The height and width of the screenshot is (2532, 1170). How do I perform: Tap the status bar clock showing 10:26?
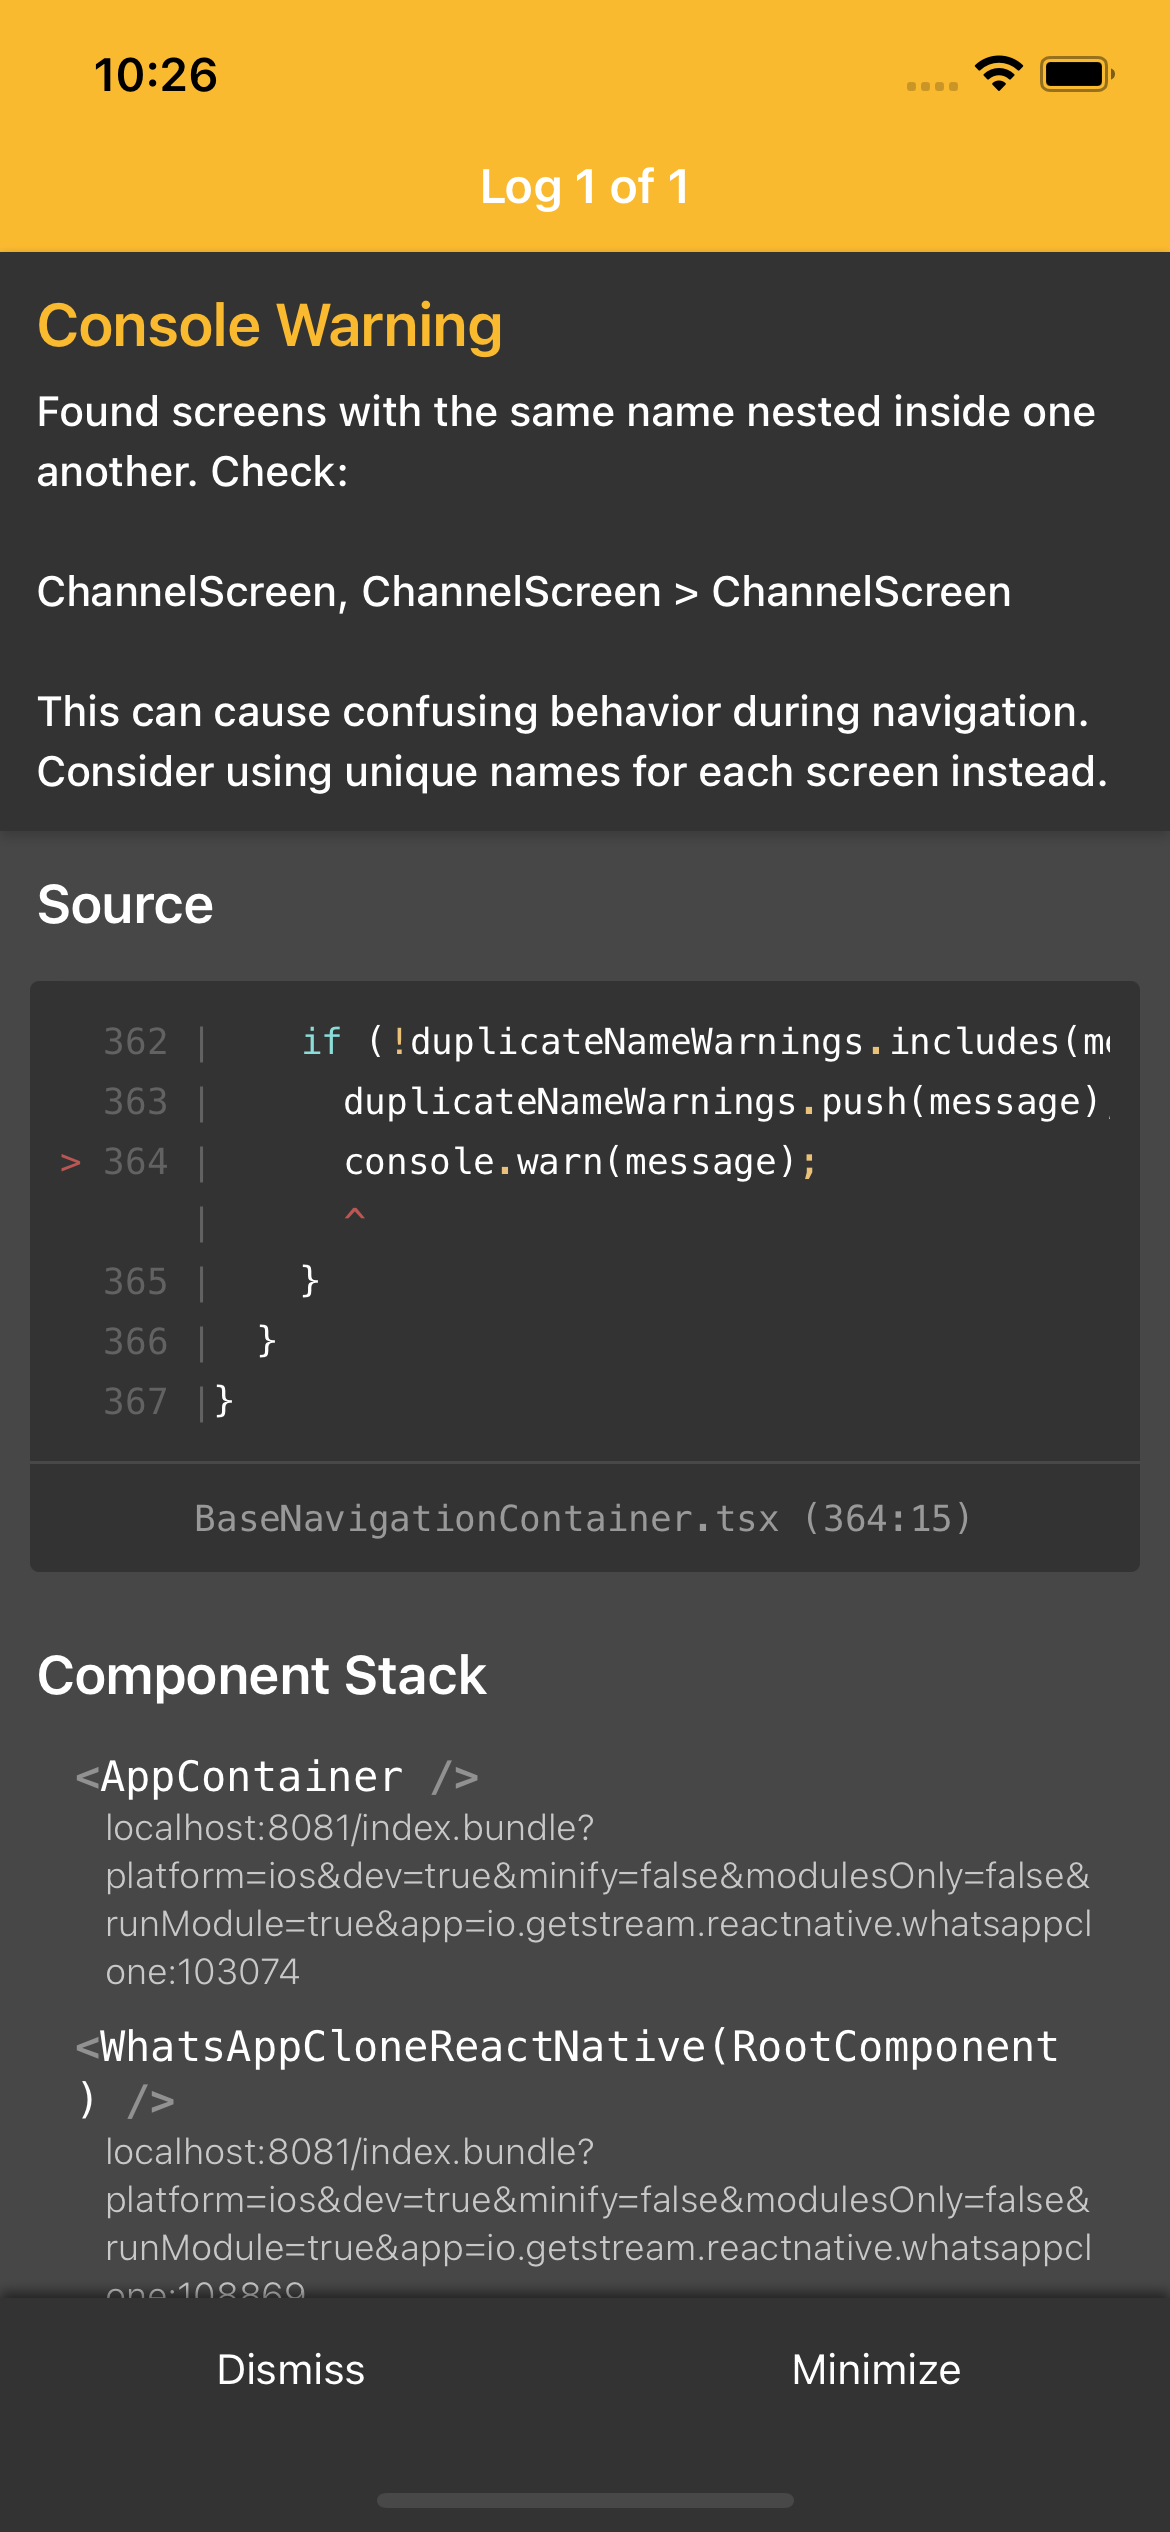click(x=156, y=75)
